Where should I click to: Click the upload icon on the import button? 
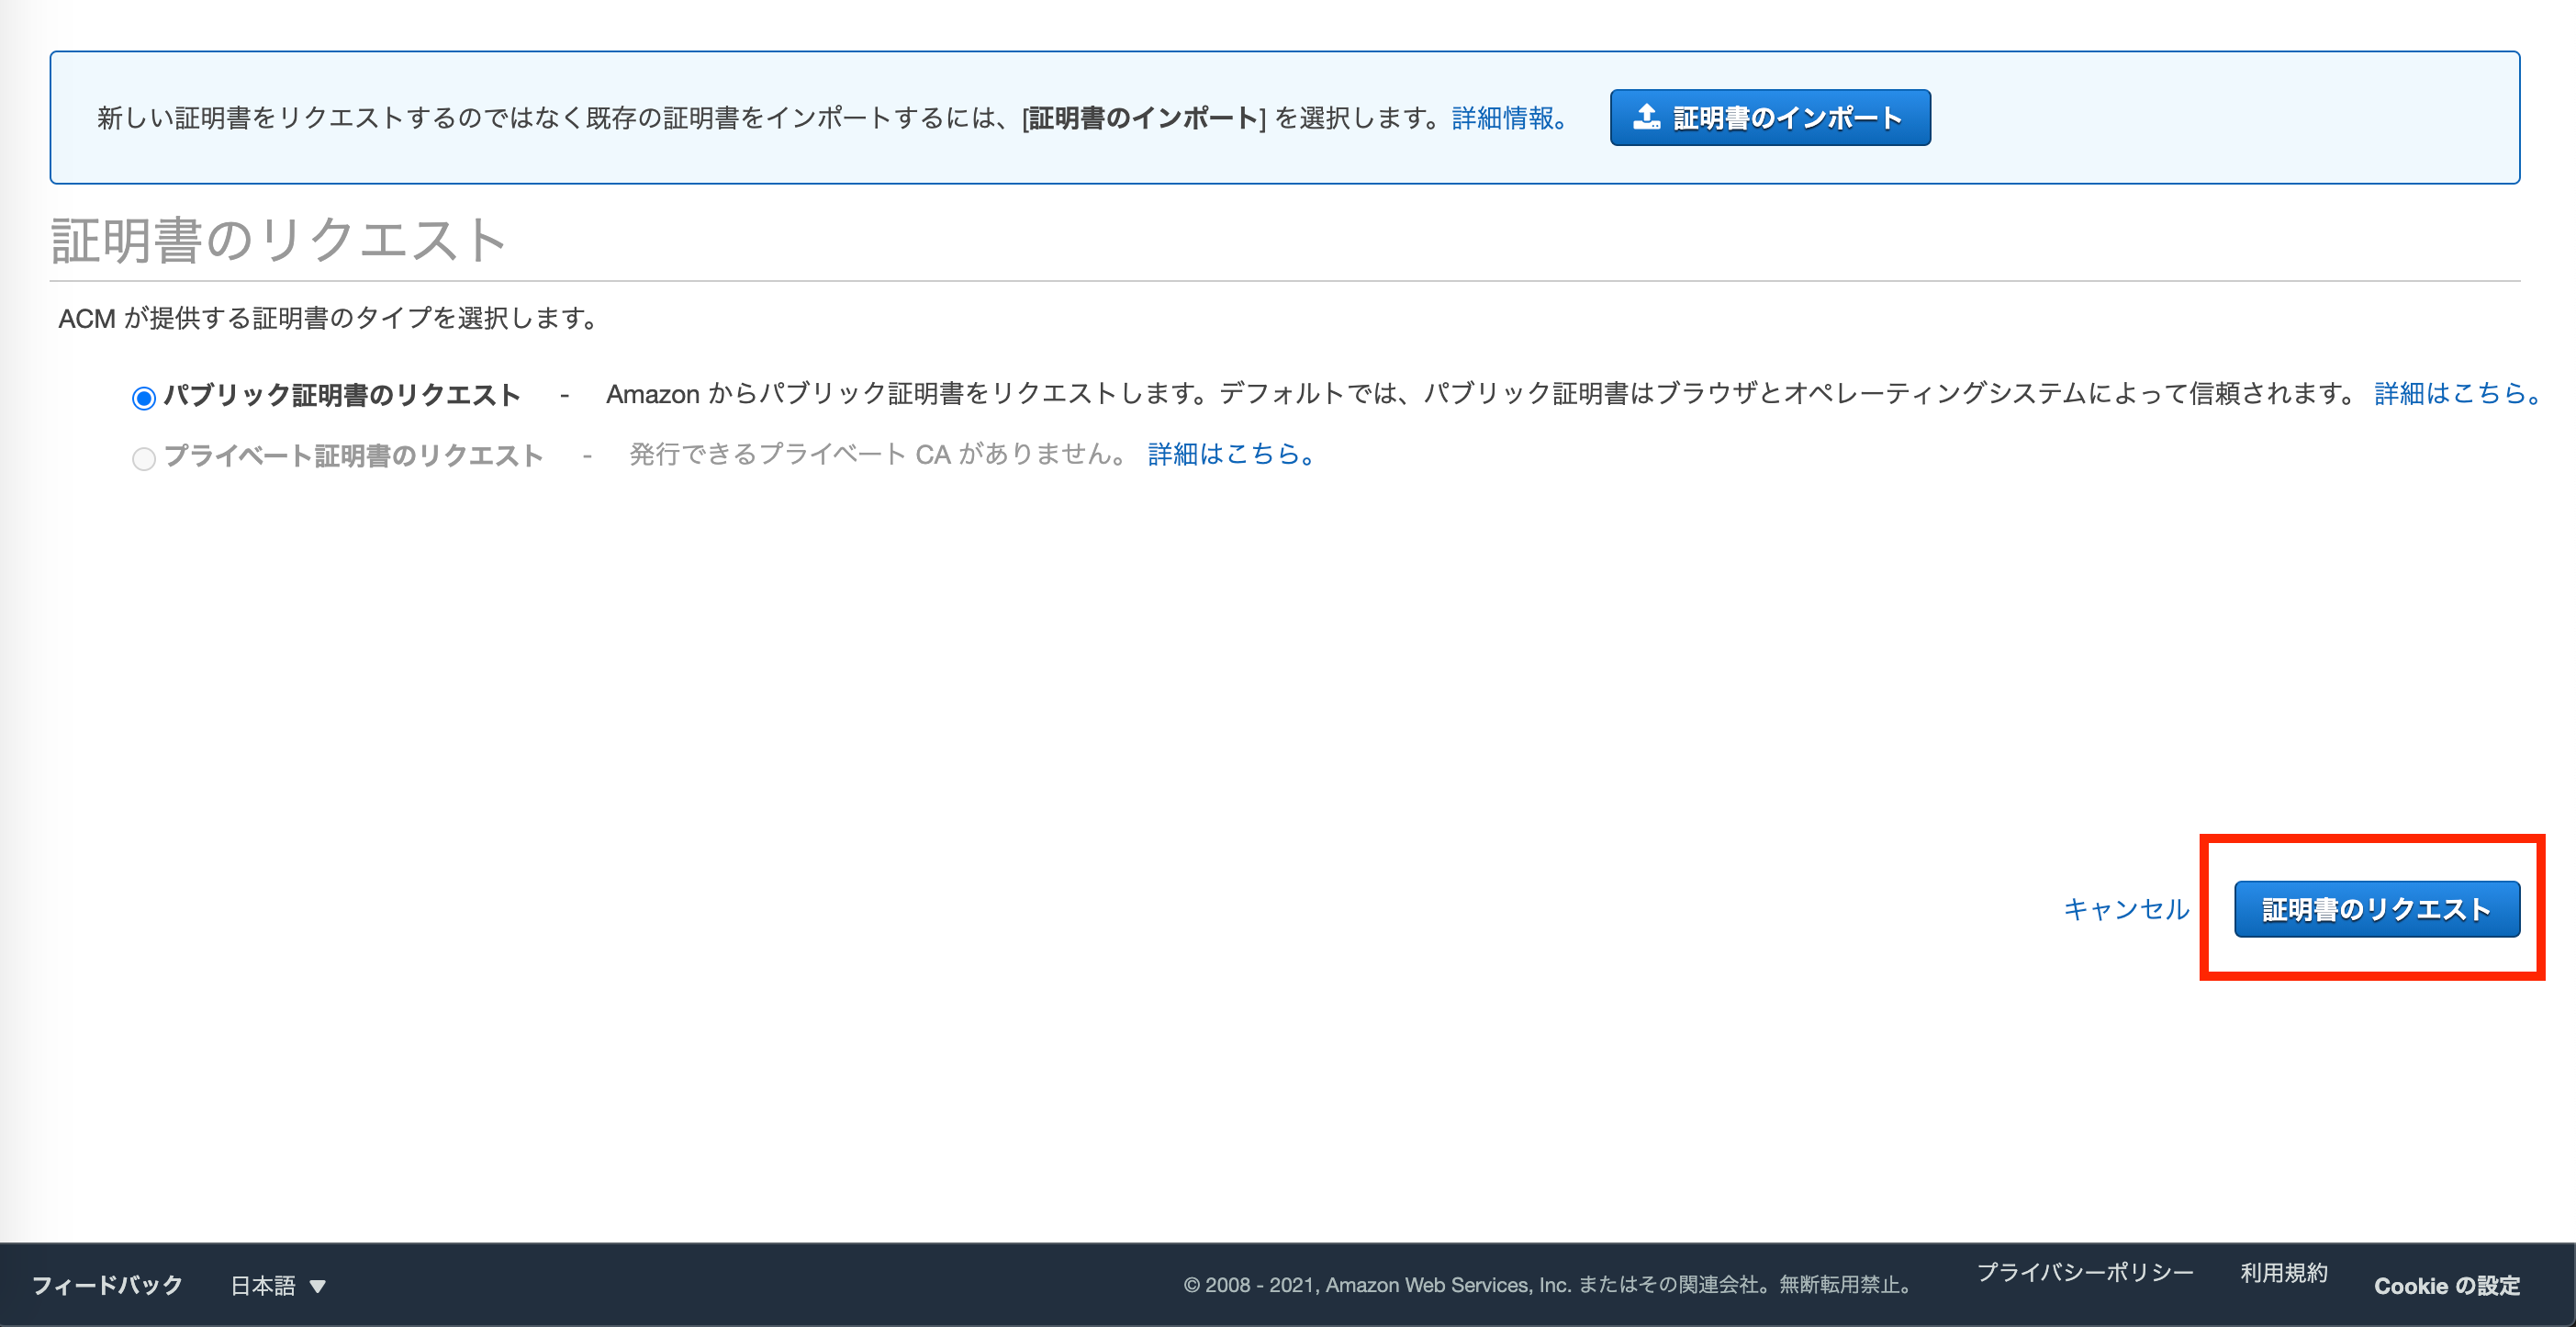click(x=1646, y=117)
